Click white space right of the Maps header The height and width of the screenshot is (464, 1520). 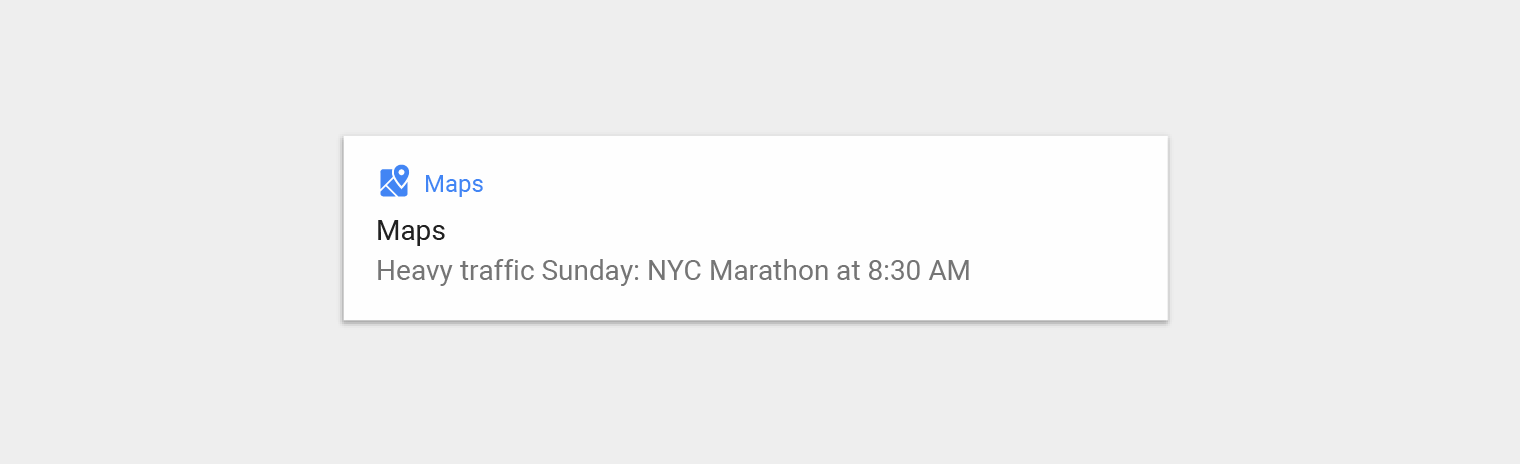click(820, 184)
